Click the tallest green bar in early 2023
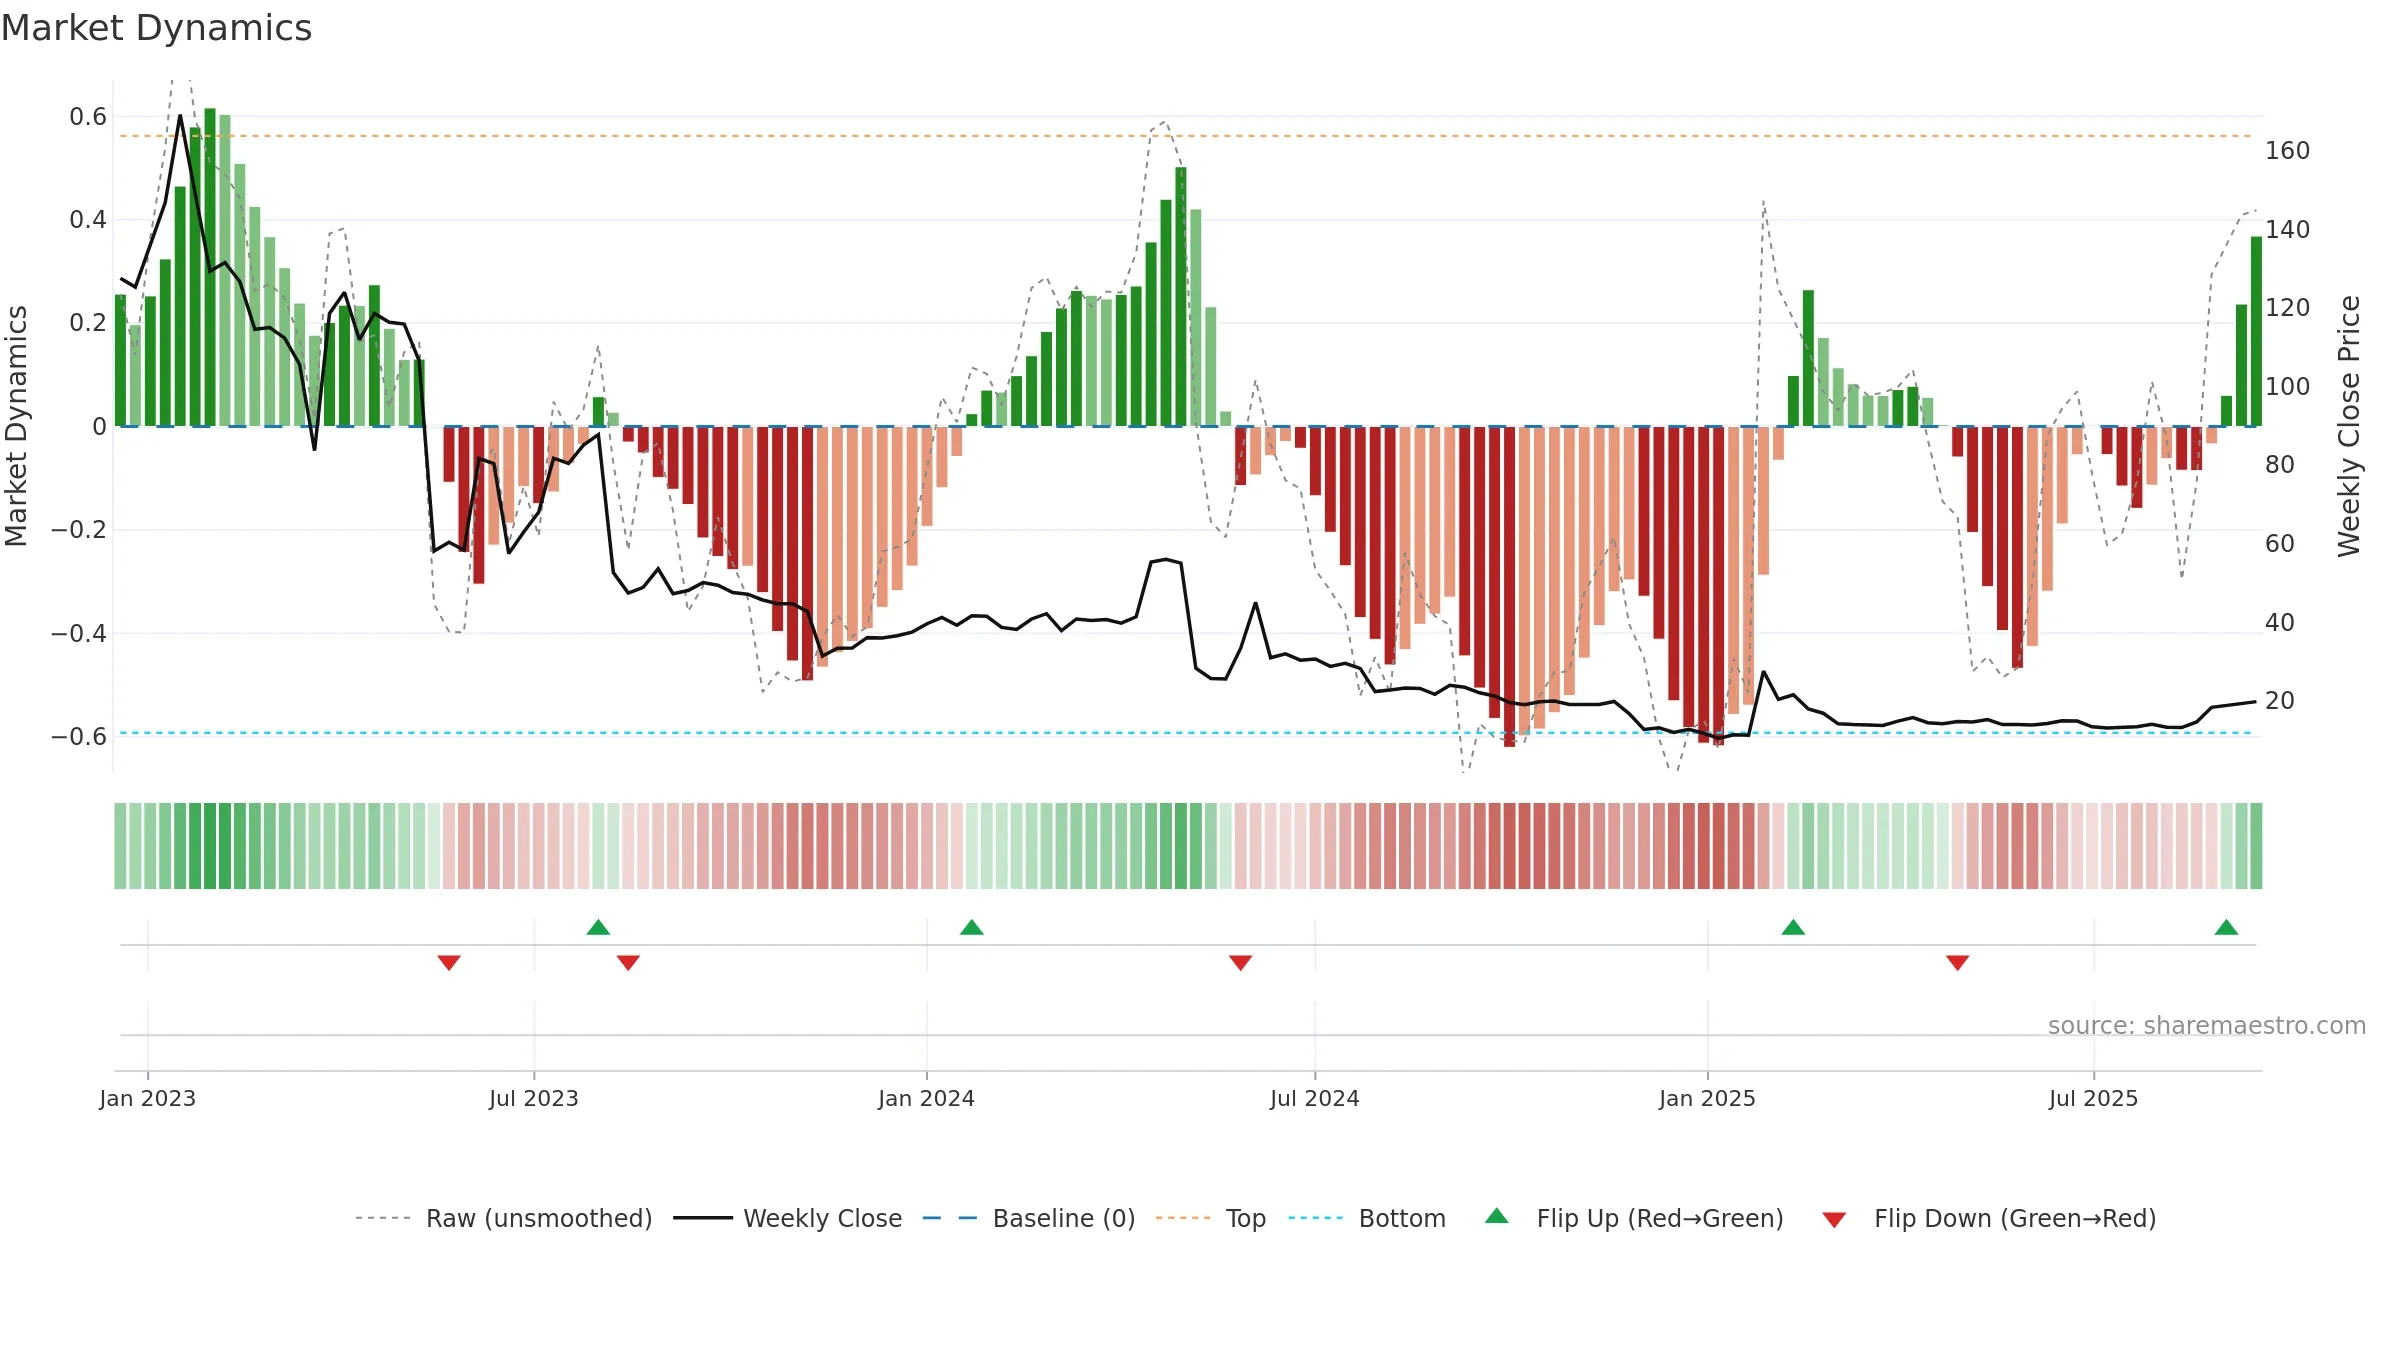Screen dimensions: 2400x1350 [x=210, y=267]
